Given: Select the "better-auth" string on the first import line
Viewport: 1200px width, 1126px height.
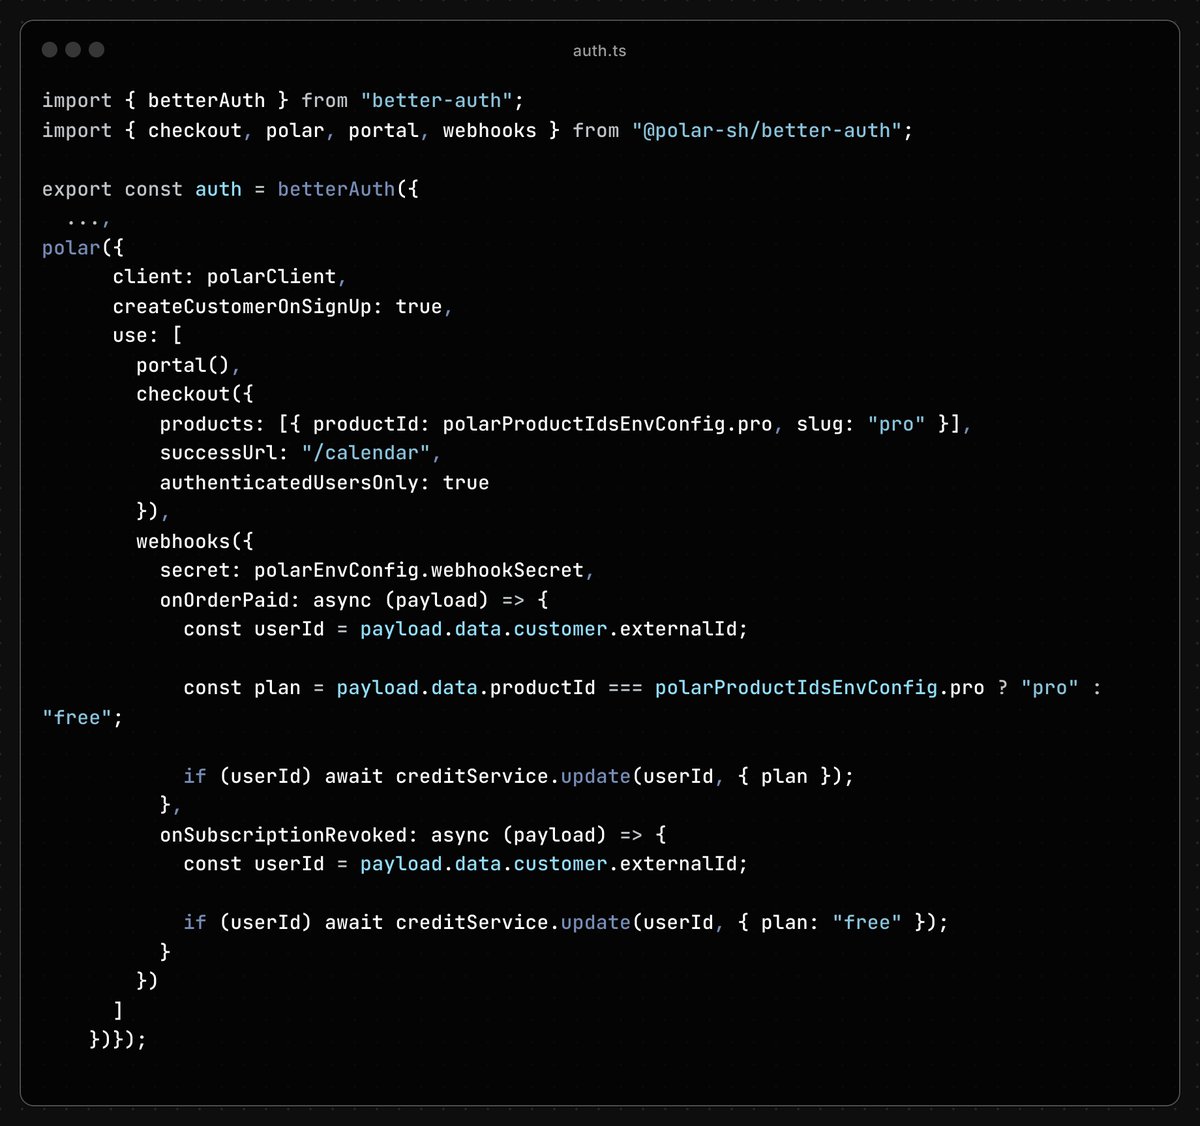Looking at the screenshot, I should click(436, 101).
